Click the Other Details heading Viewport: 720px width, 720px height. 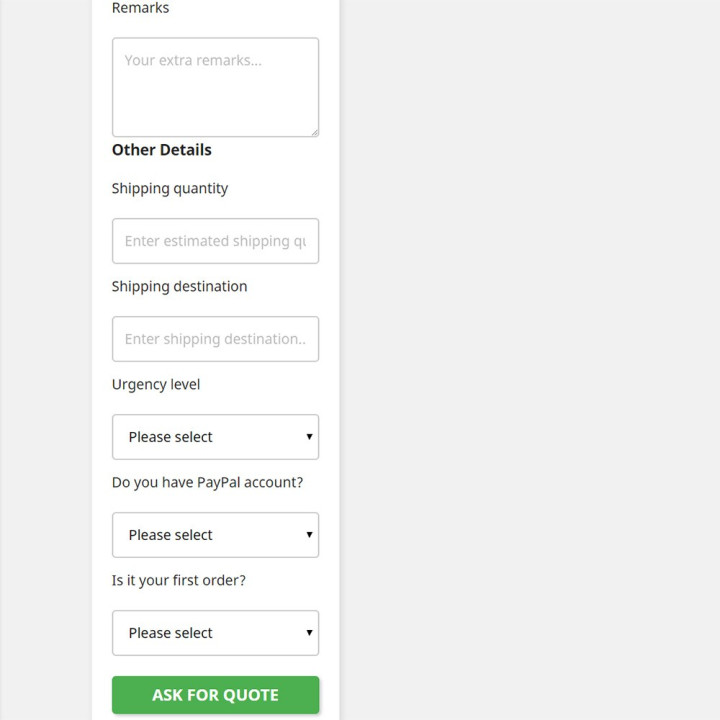(x=162, y=150)
